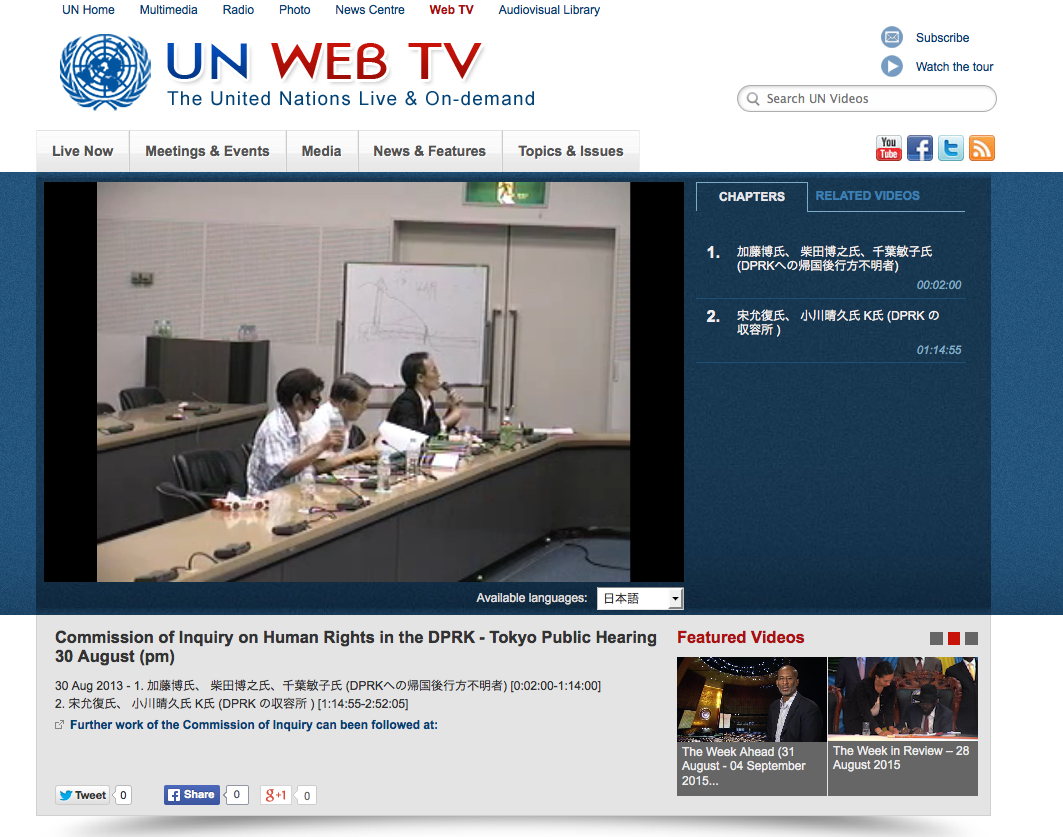This screenshot has height=837, width=1063.
Task: Go to UN Home link
Action: tap(88, 10)
